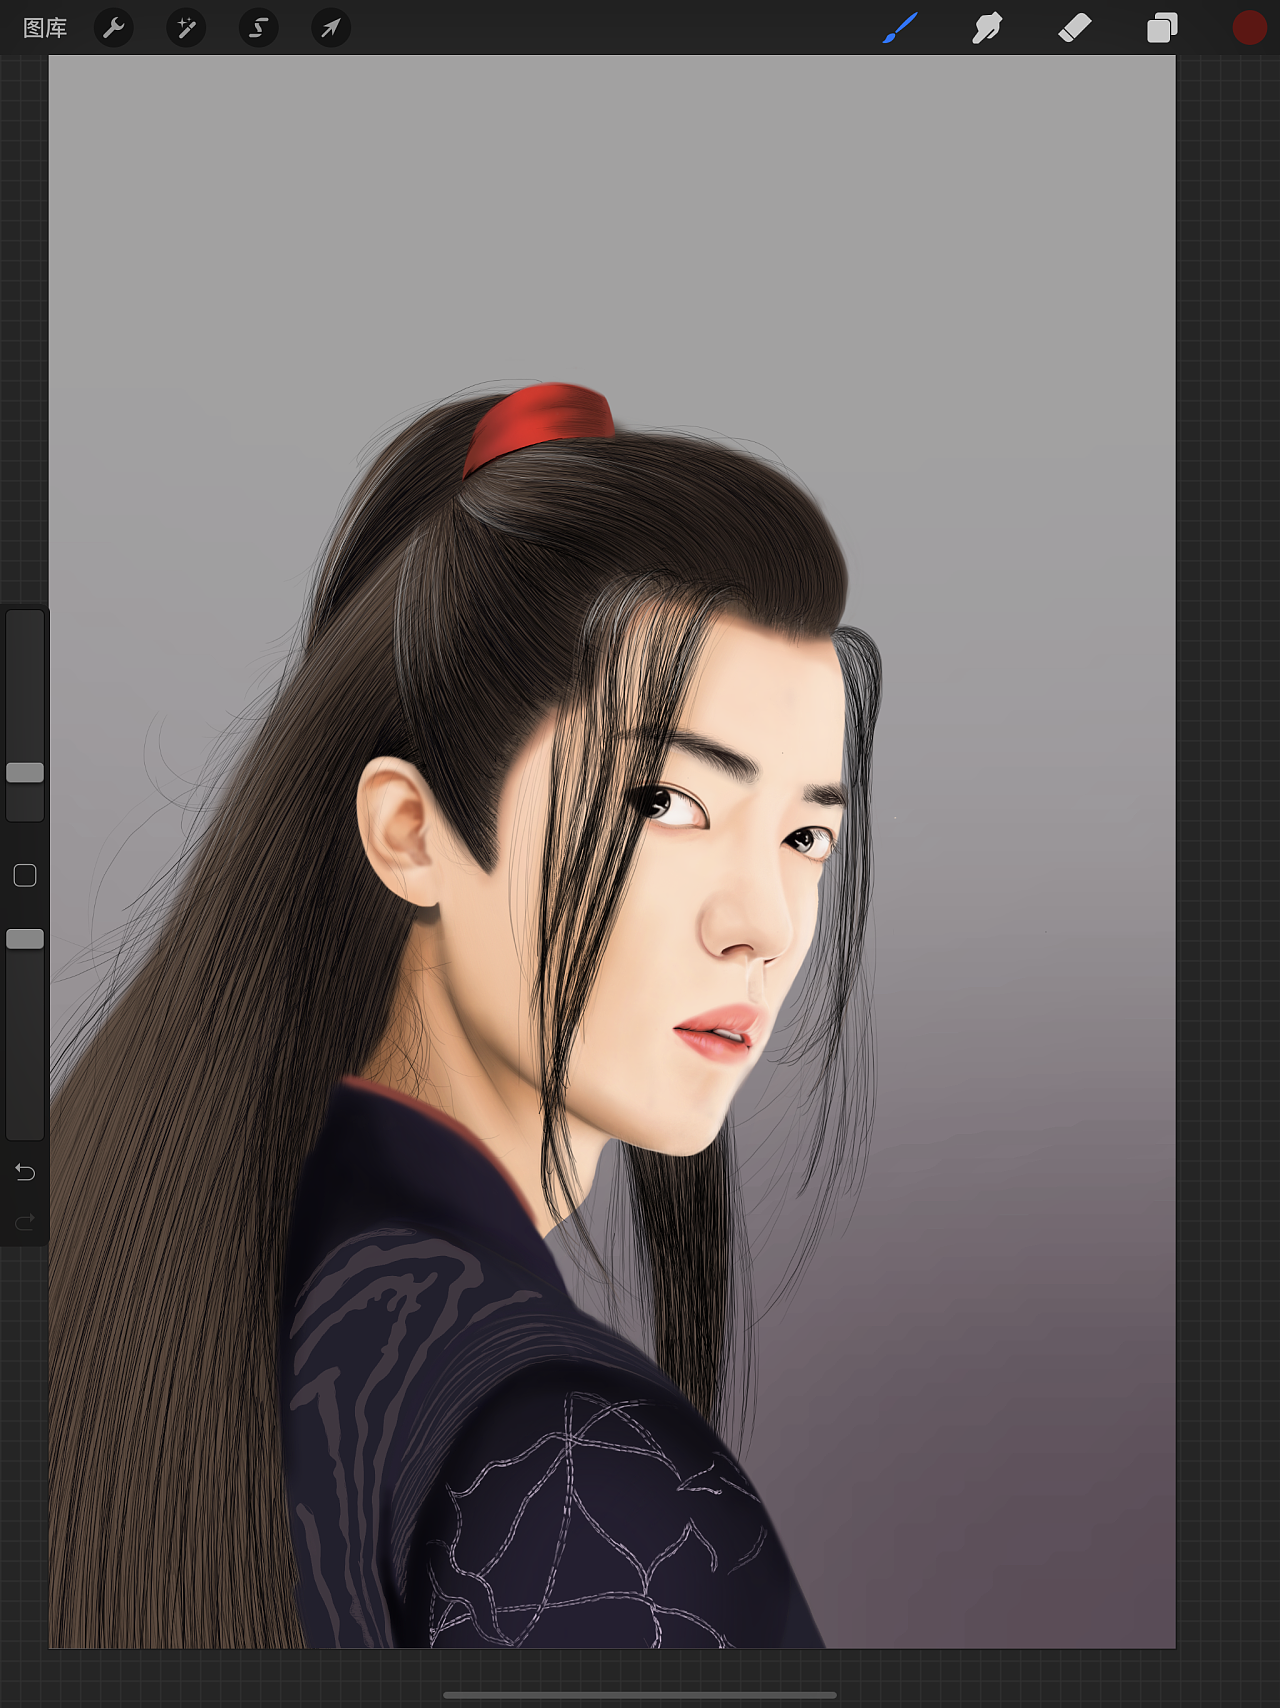
Task: Activate the Transform arrow tool
Action: tap(330, 28)
